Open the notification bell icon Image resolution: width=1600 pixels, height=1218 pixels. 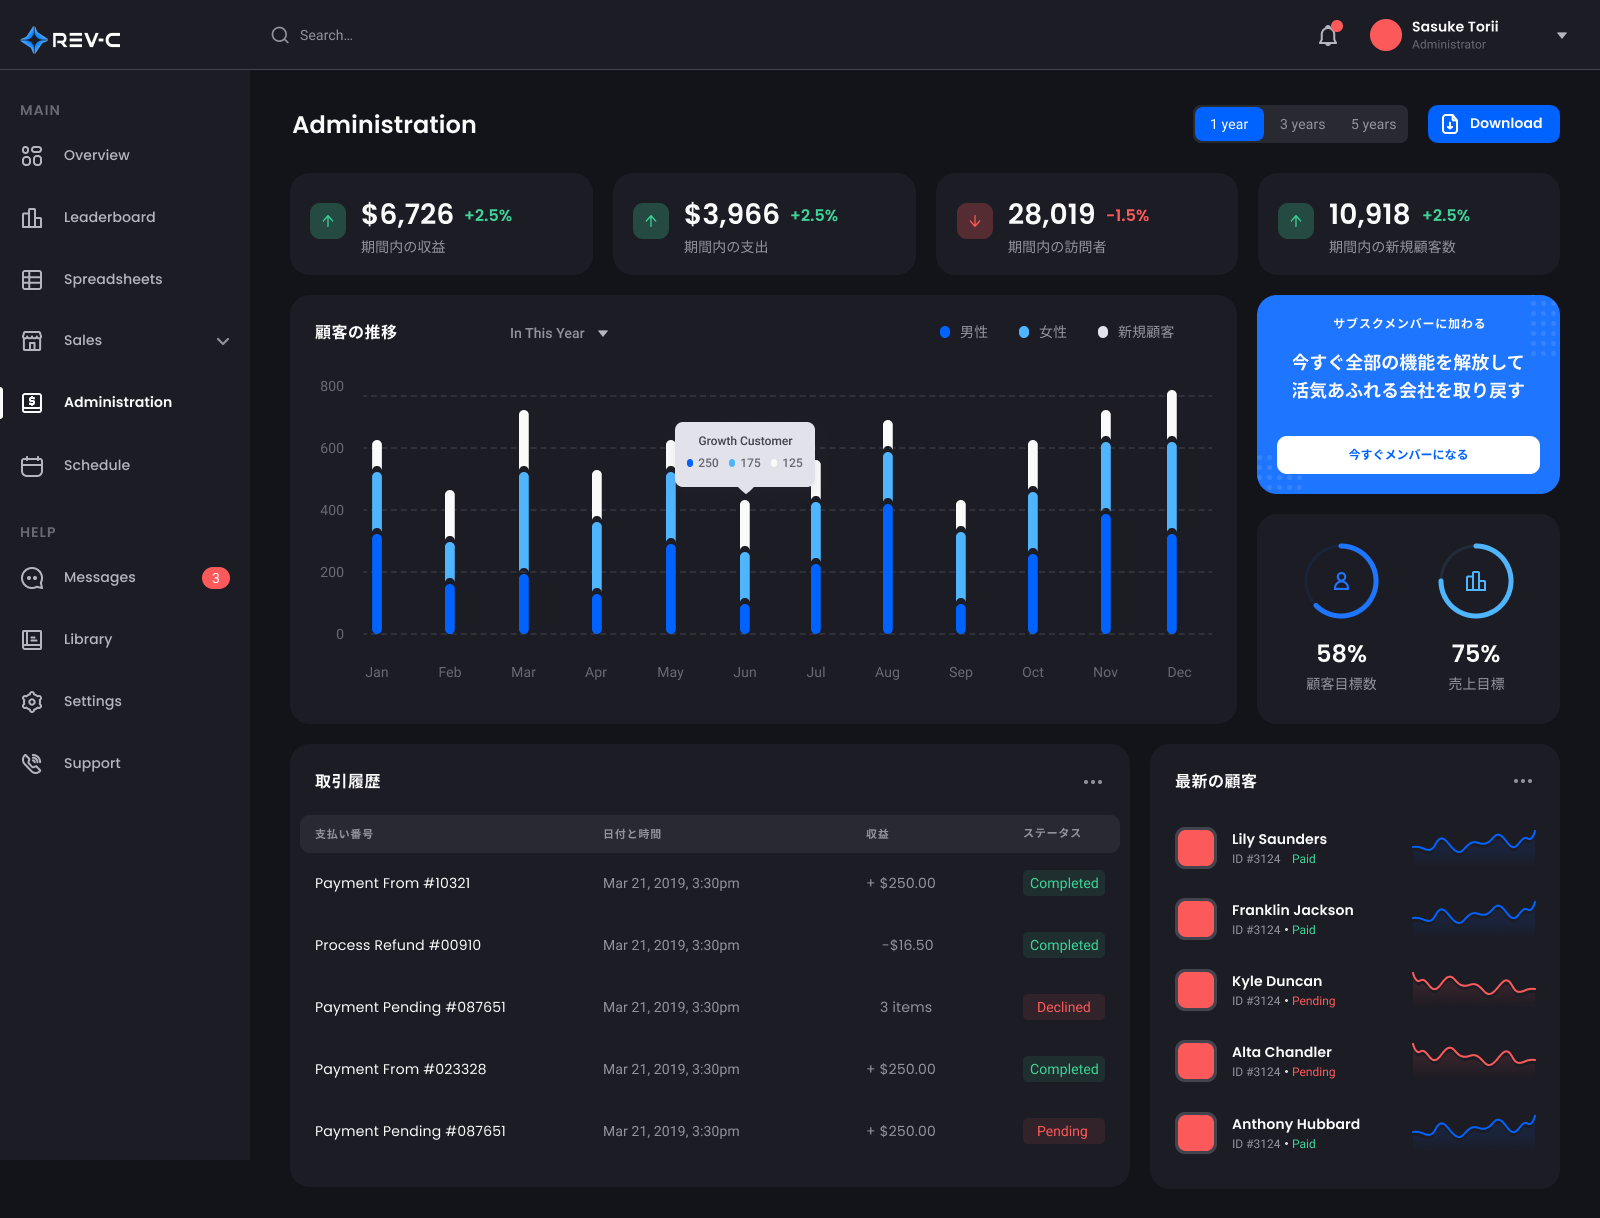coord(1328,35)
